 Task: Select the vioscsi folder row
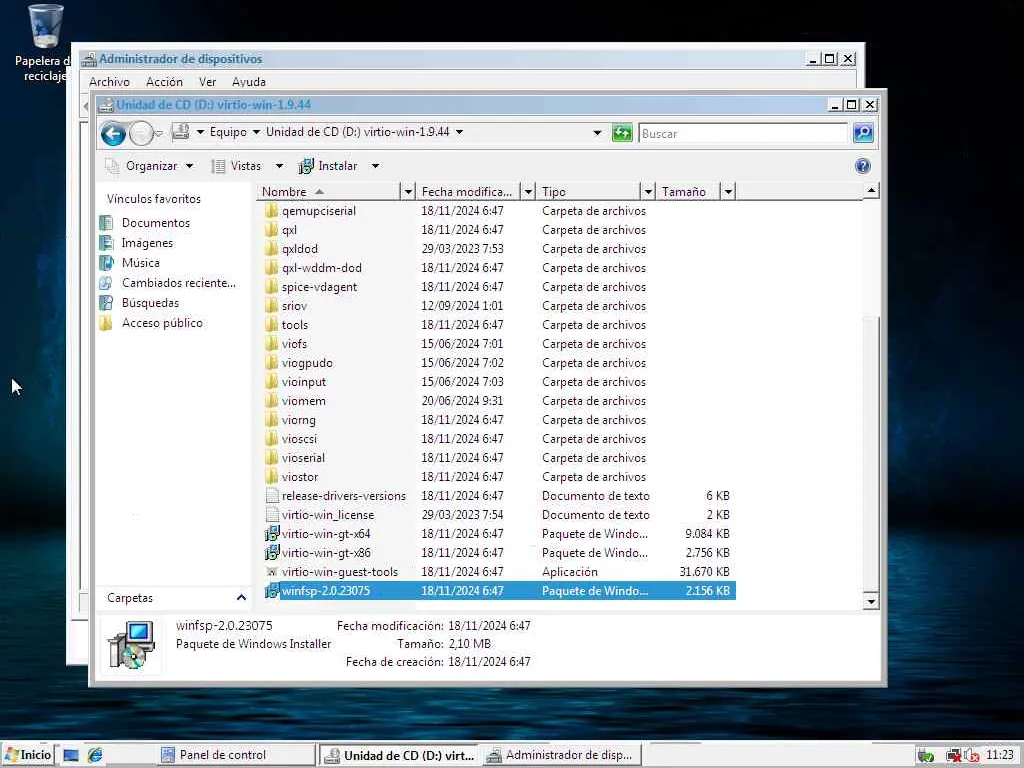[x=499, y=439]
